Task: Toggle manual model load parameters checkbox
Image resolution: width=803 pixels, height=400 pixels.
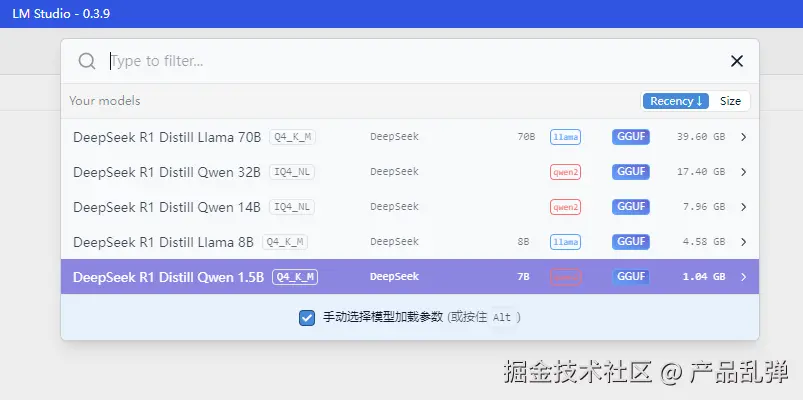Action: pyautogui.click(x=307, y=318)
